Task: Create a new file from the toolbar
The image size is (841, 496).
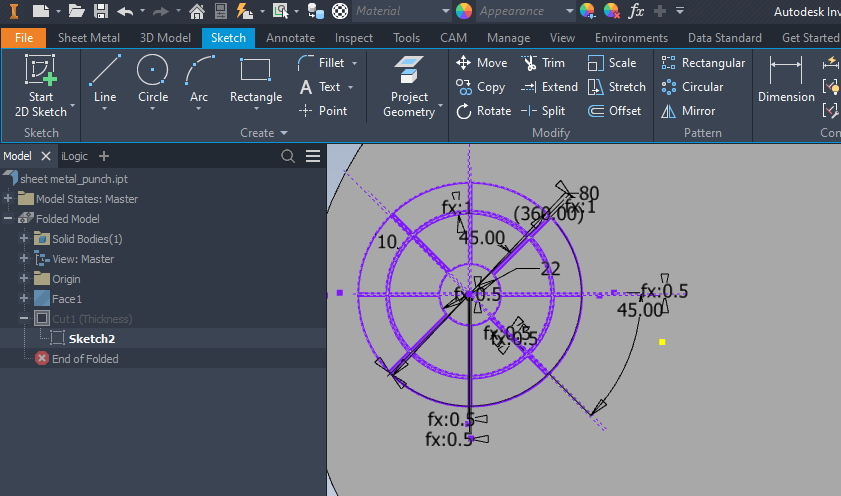Action: pyautogui.click(x=41, y=11)
